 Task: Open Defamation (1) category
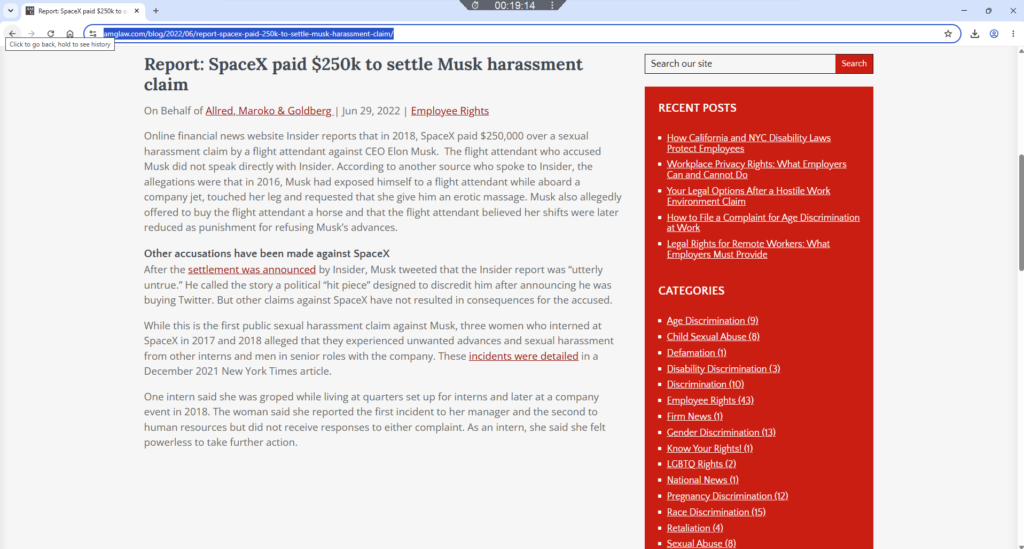[696, 353]
